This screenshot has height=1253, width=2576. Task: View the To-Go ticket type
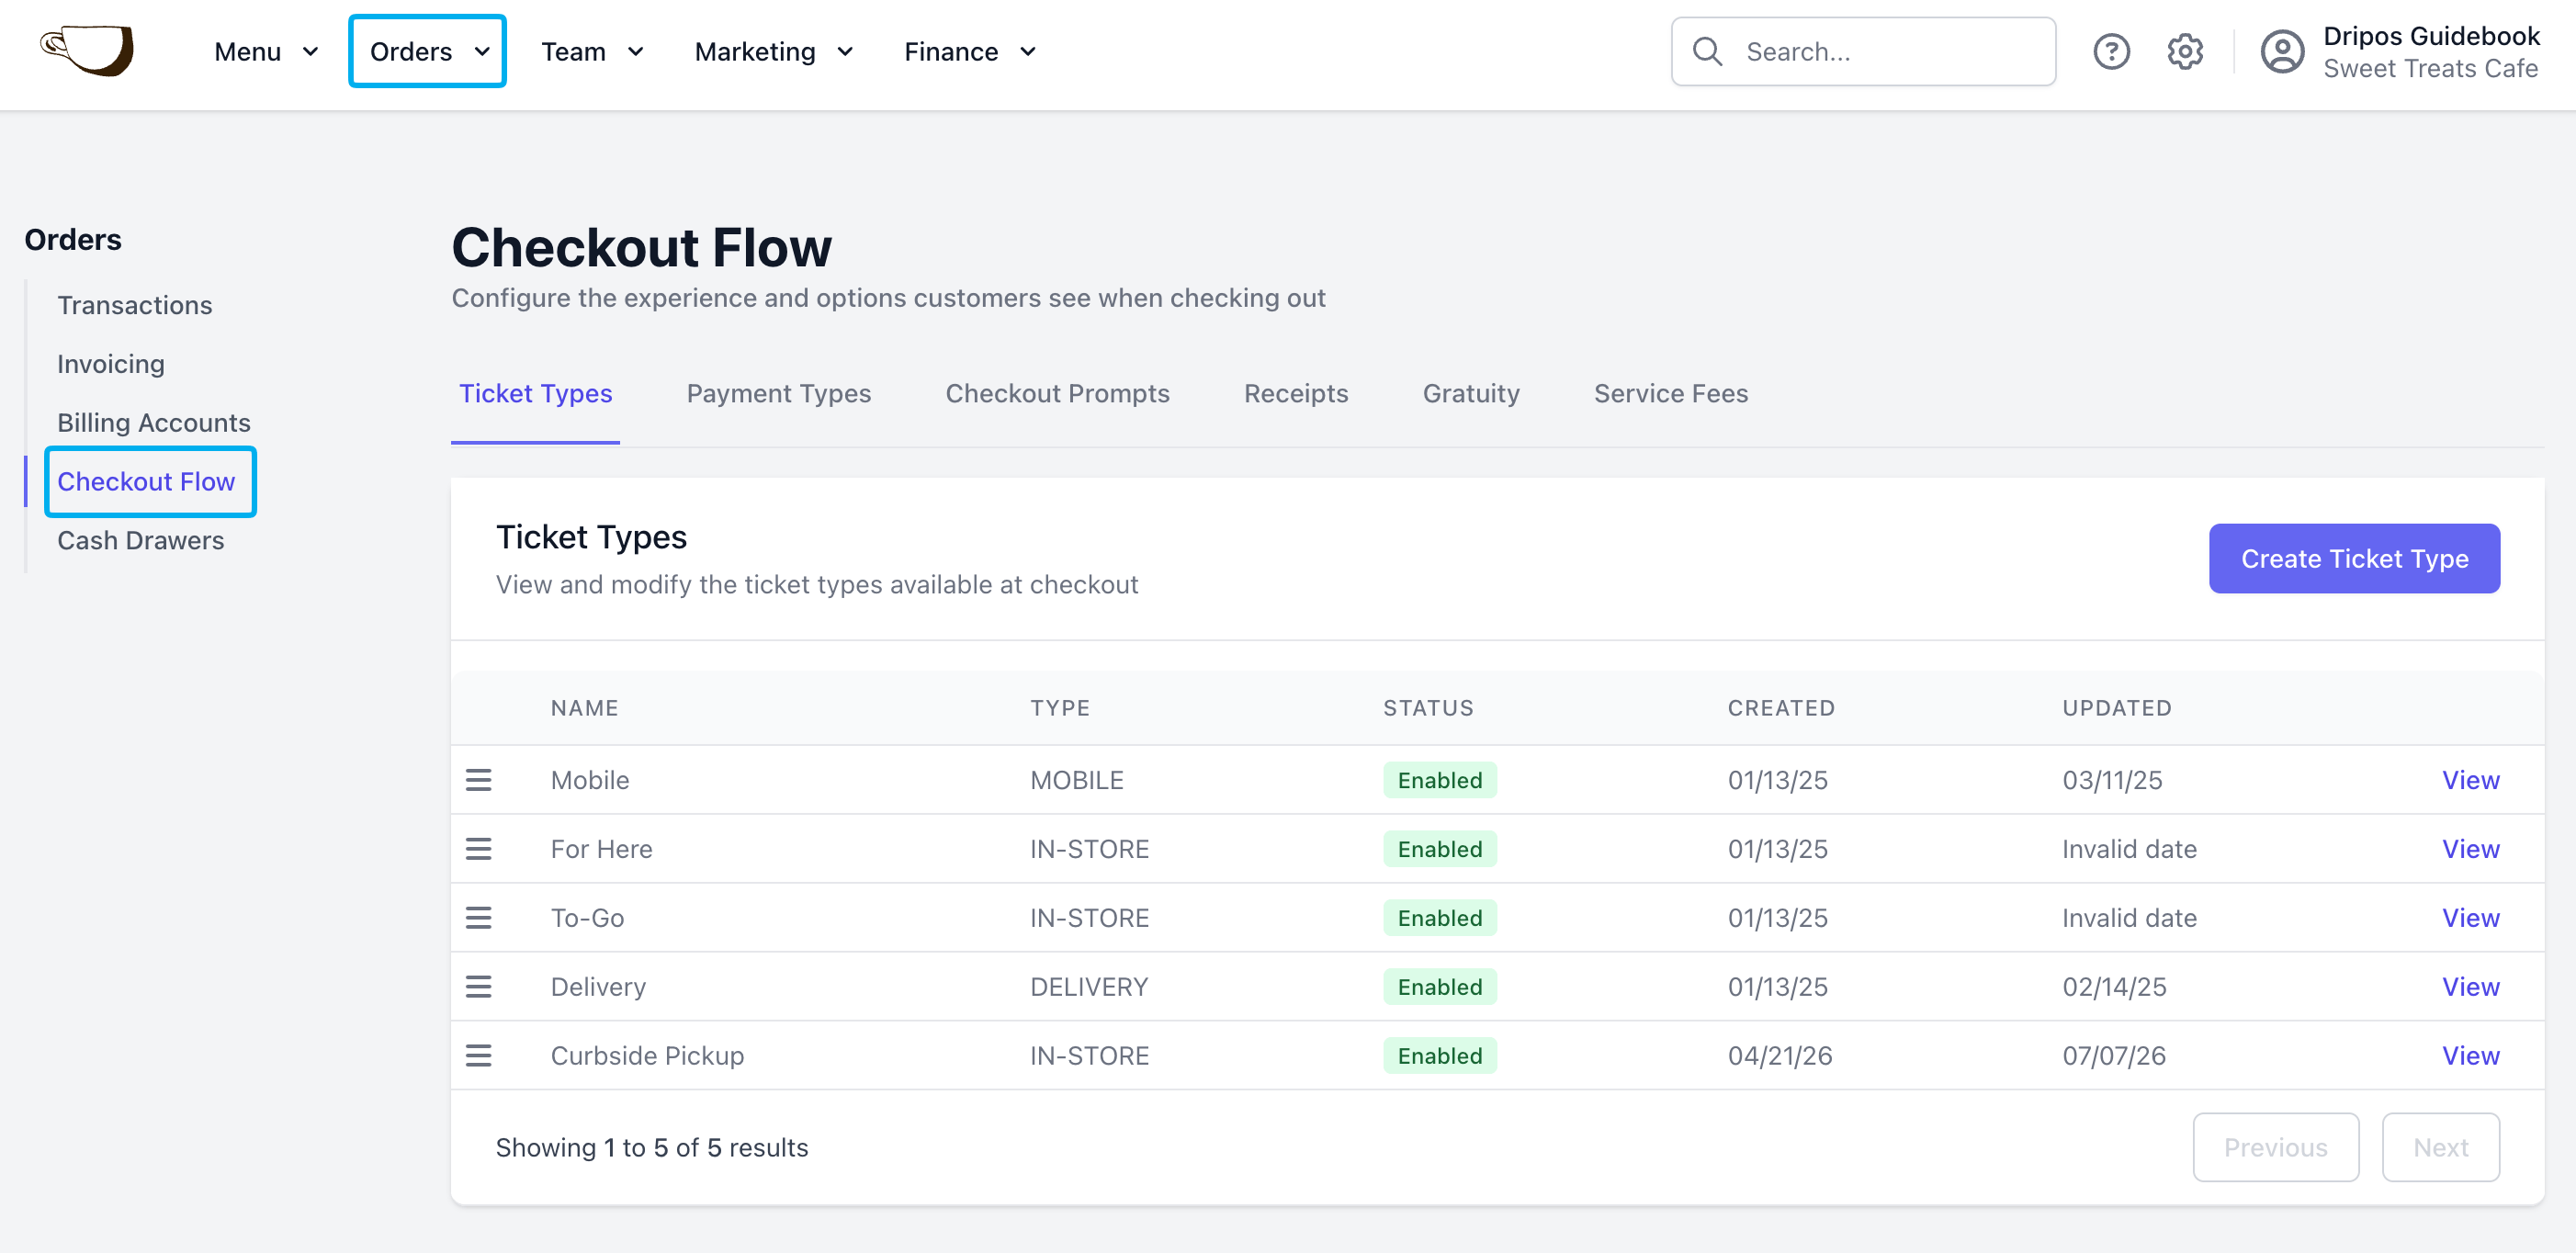[2470, 918]
